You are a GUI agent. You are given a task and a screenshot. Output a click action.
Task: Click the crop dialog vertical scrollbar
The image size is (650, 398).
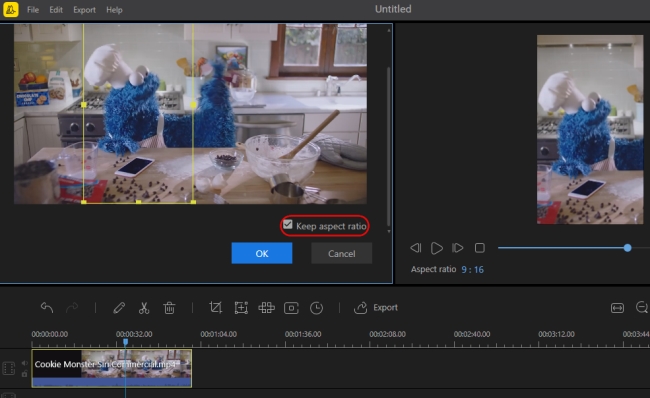click(388, 146)
